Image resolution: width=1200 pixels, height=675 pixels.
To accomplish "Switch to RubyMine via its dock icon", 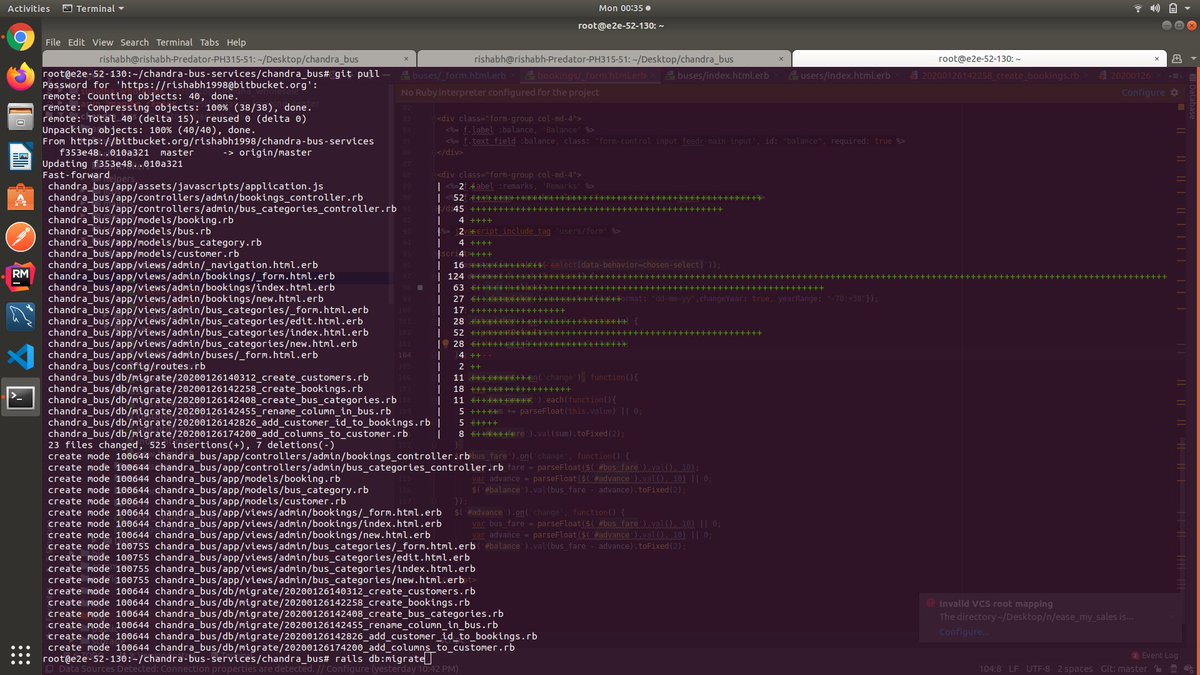I will pos(19,276).
